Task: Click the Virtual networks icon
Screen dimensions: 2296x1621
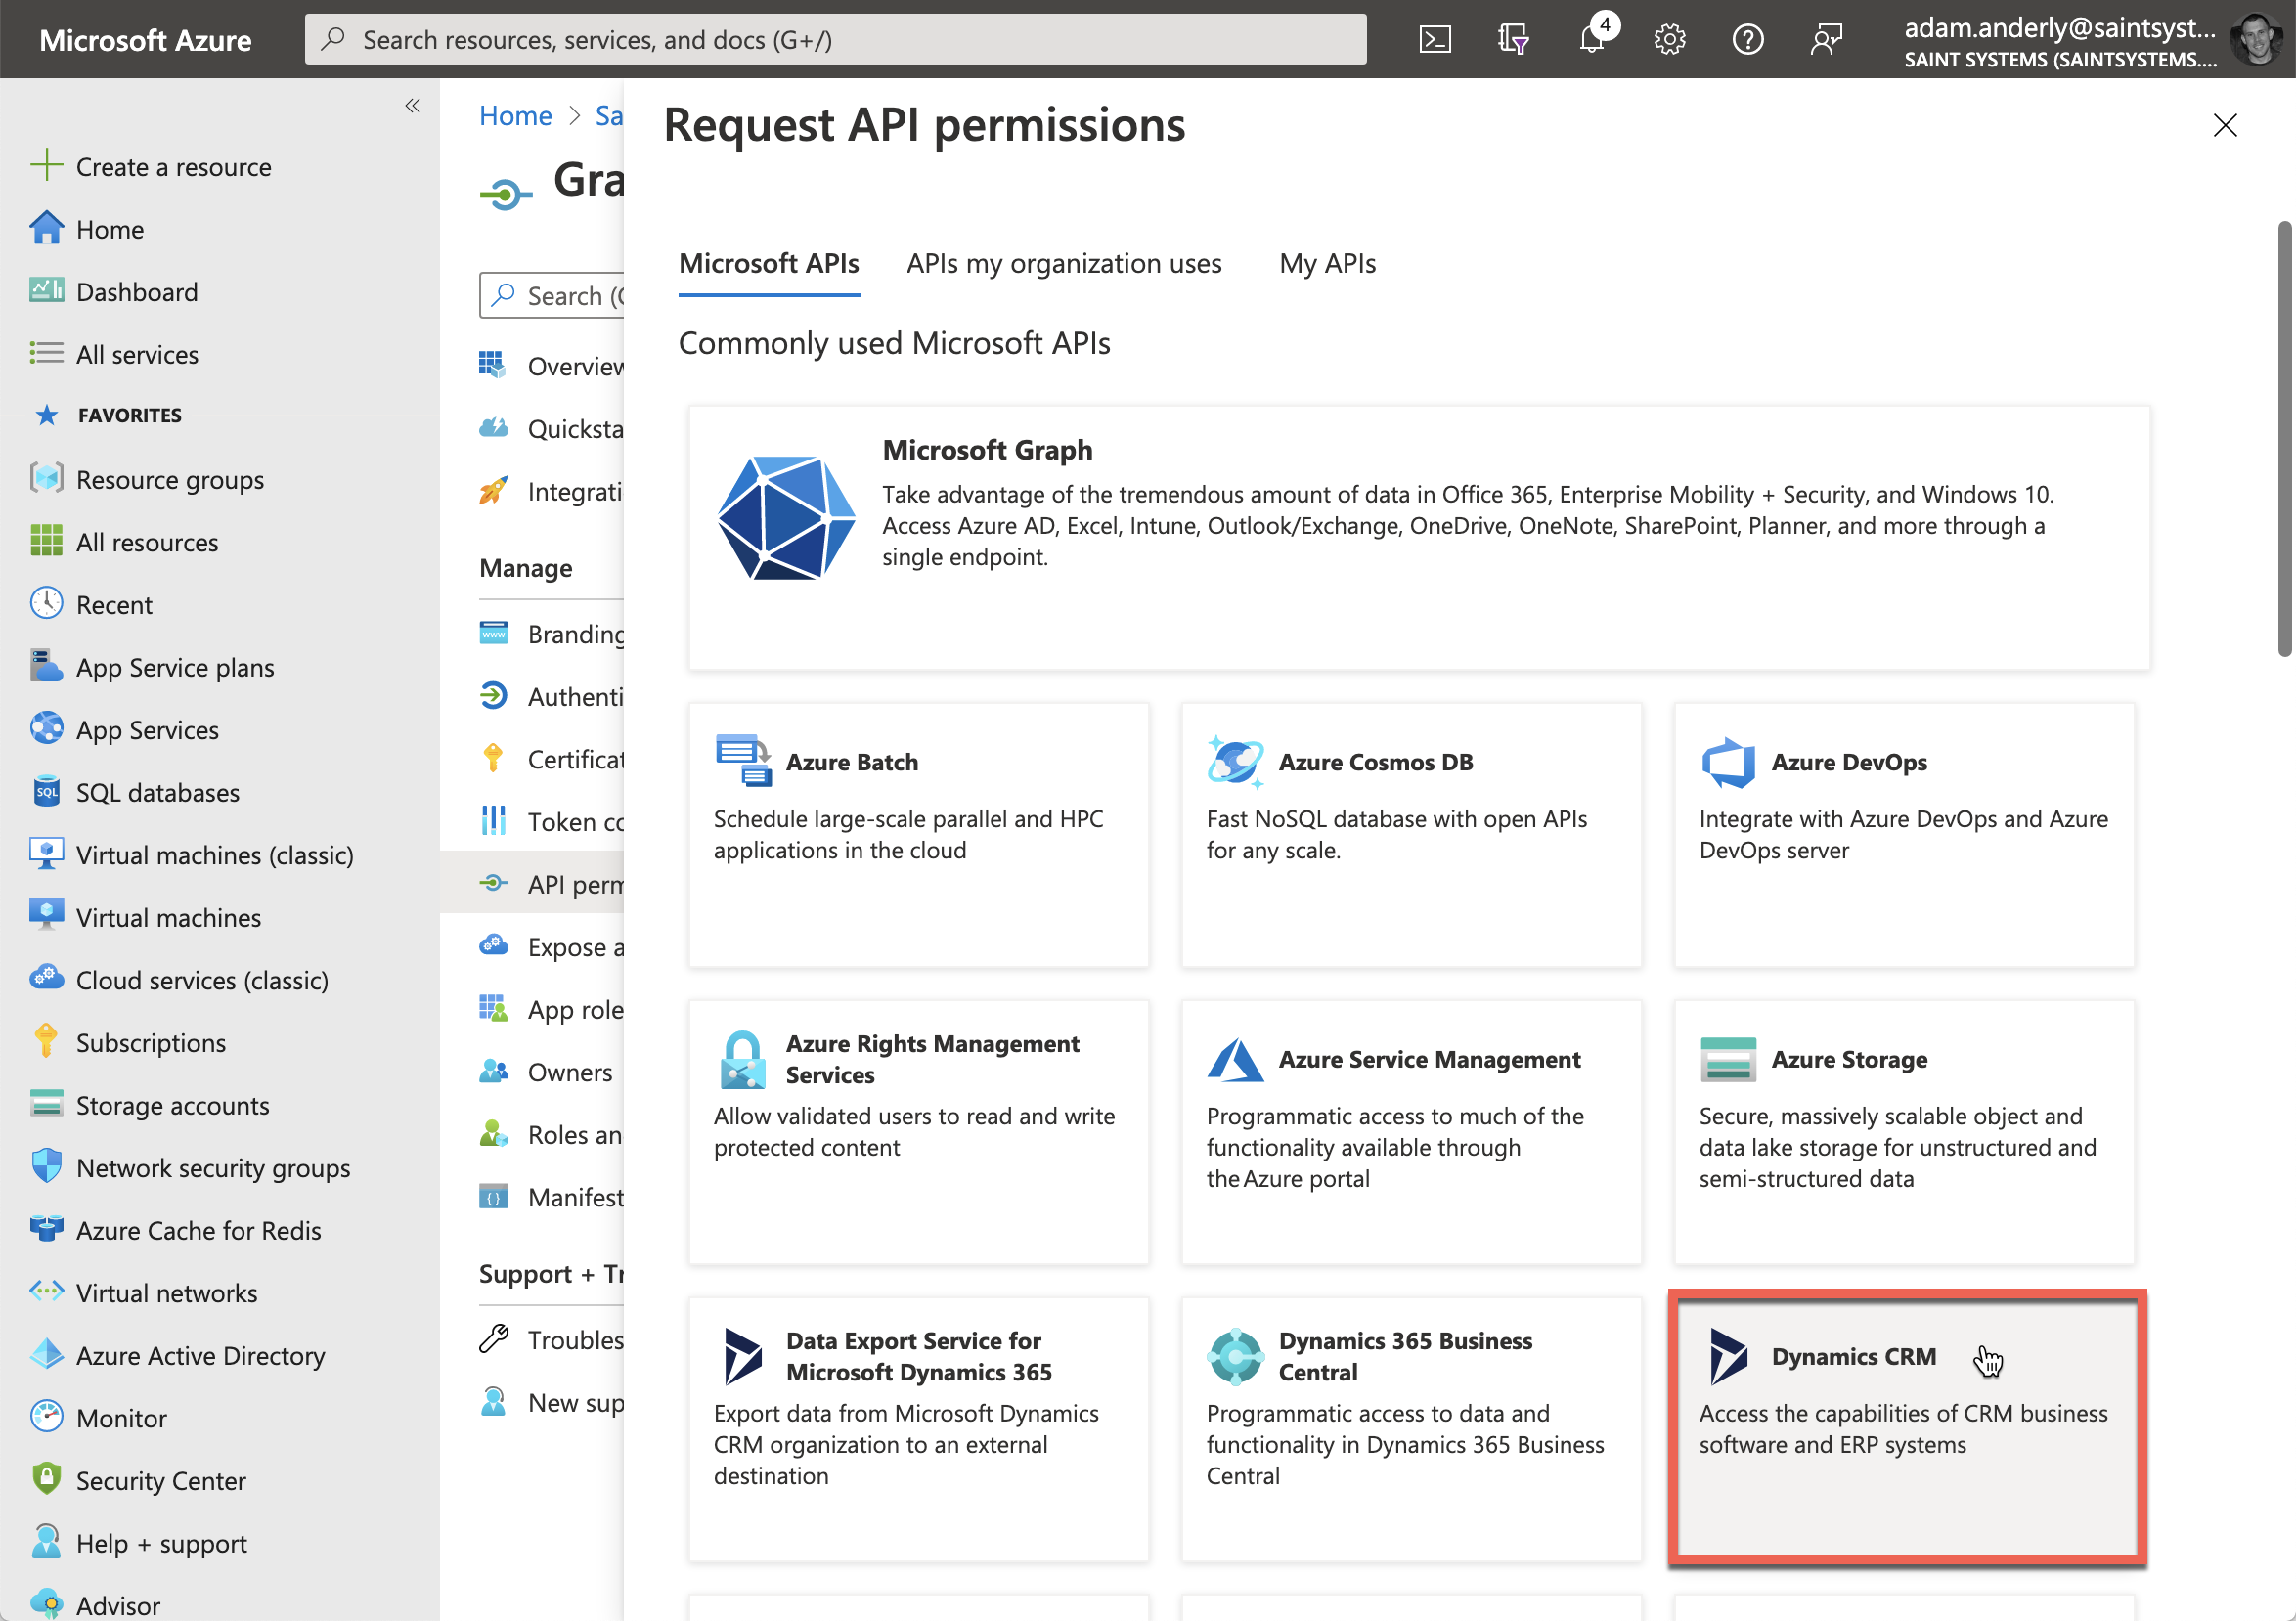Action: click(x=46, y=1292)
